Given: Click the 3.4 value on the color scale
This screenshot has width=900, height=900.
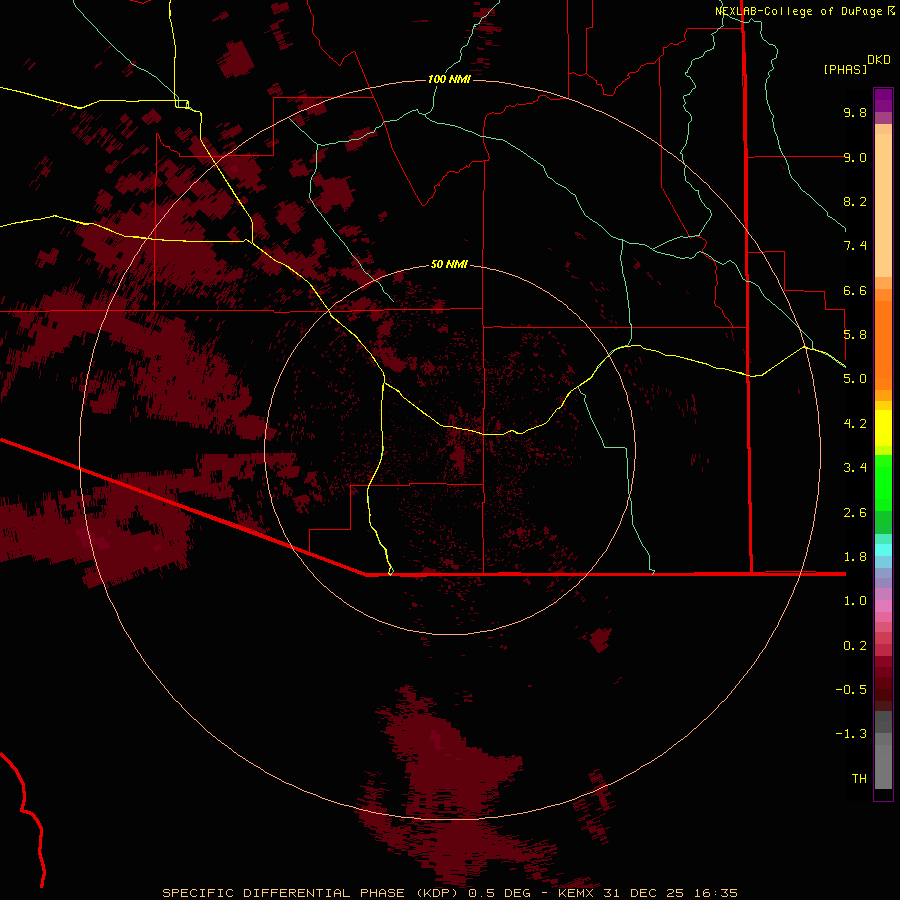Looking at the screenshot, I should coord(855,468).
